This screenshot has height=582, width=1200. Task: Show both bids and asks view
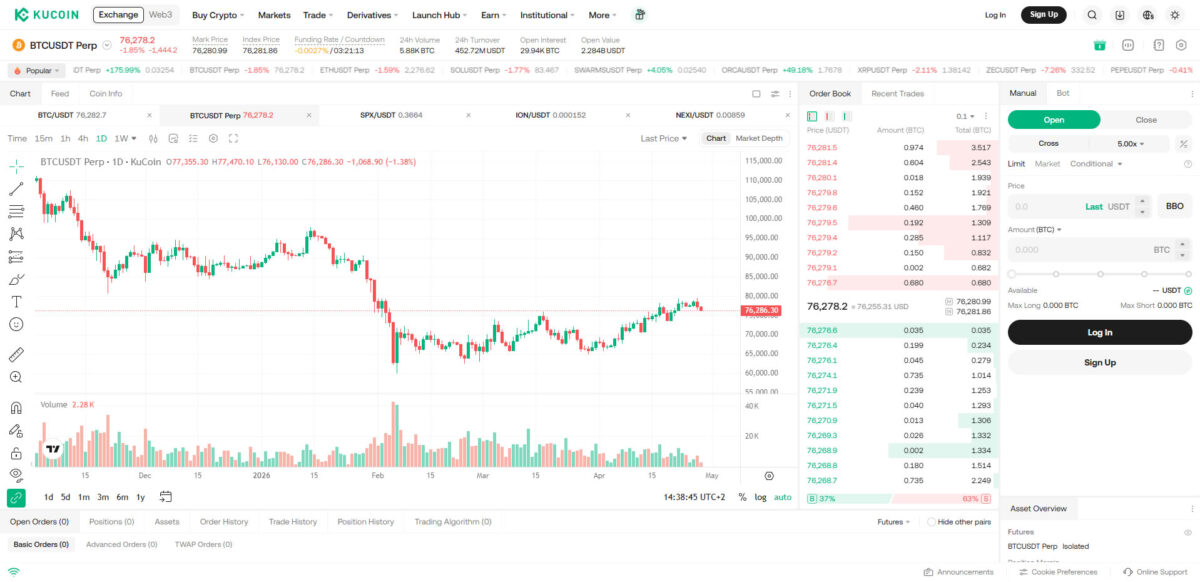coord(812,116)
